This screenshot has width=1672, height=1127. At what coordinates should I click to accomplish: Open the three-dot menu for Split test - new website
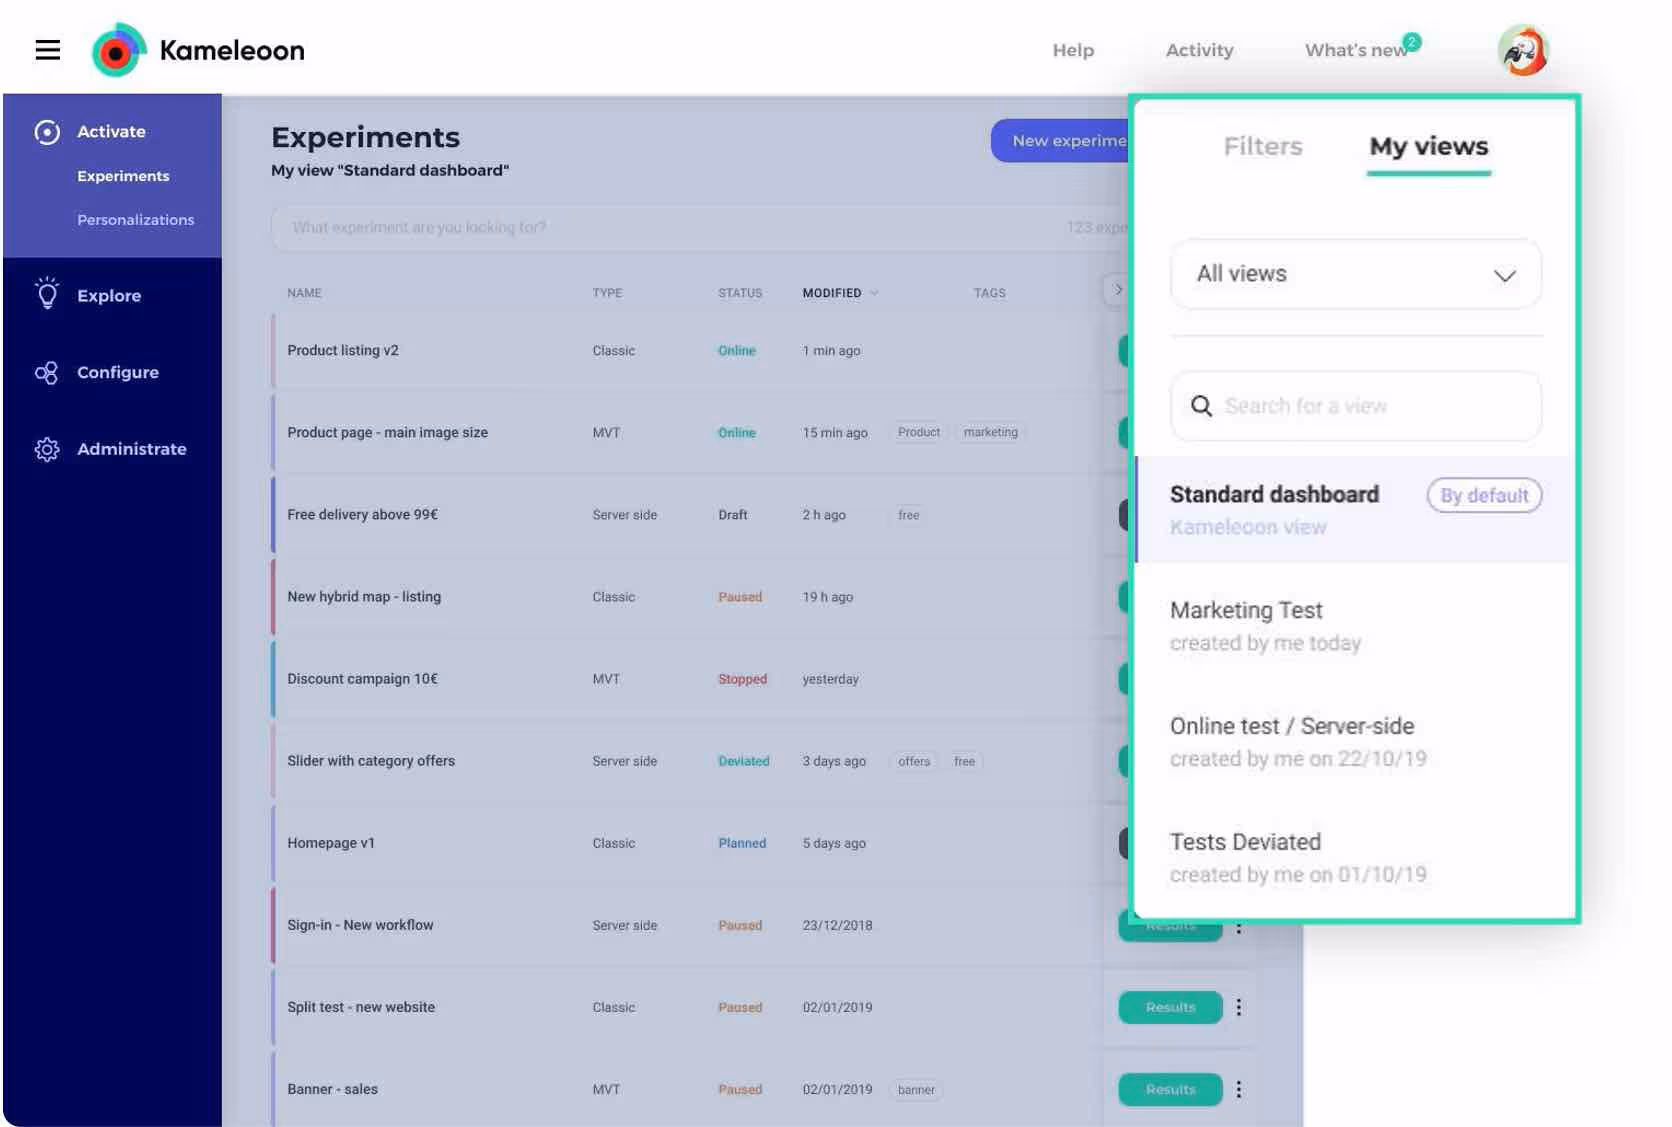pos(1239,1007)
